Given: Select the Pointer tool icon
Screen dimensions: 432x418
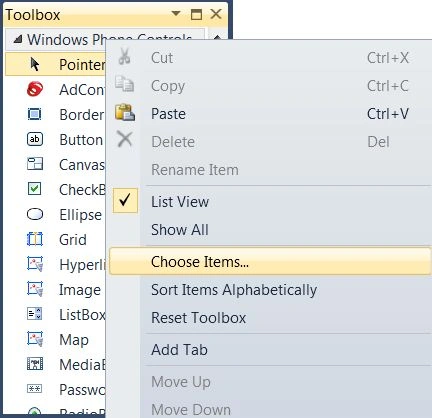Looking at the screenshot, I should [34, 64].
